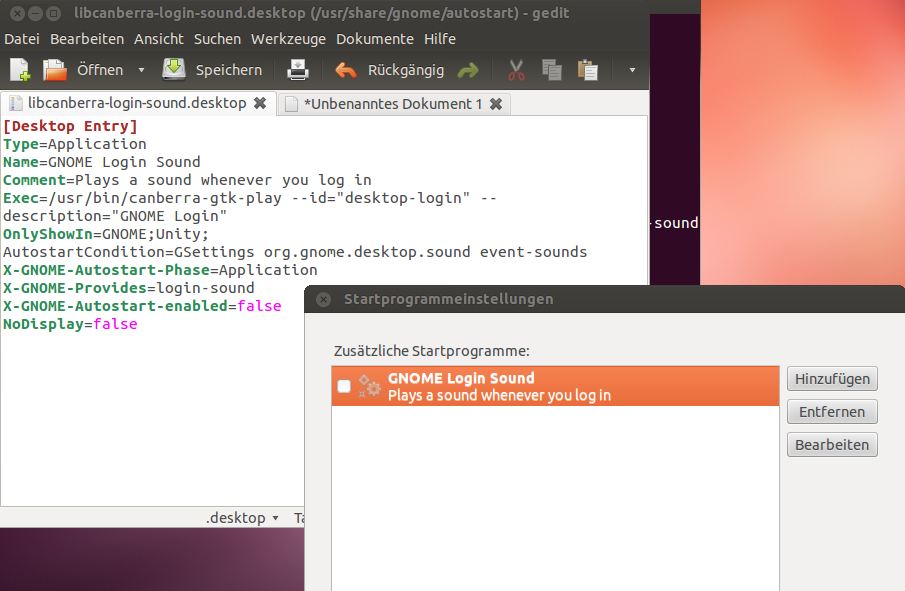Click the AutostartCondition line
Viewport: 905px width, 591px height.
pyautogui.click(x=295, y=252)
